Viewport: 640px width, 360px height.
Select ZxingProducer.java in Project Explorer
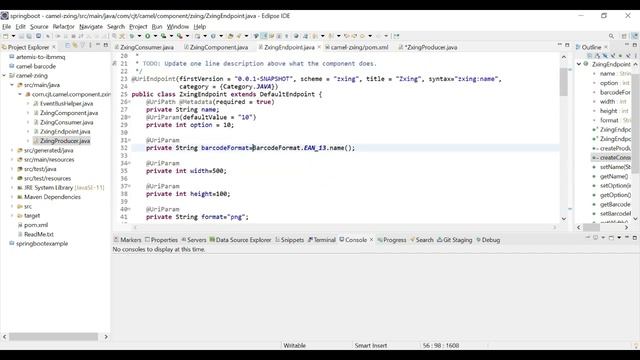click(x=65, y=141)
